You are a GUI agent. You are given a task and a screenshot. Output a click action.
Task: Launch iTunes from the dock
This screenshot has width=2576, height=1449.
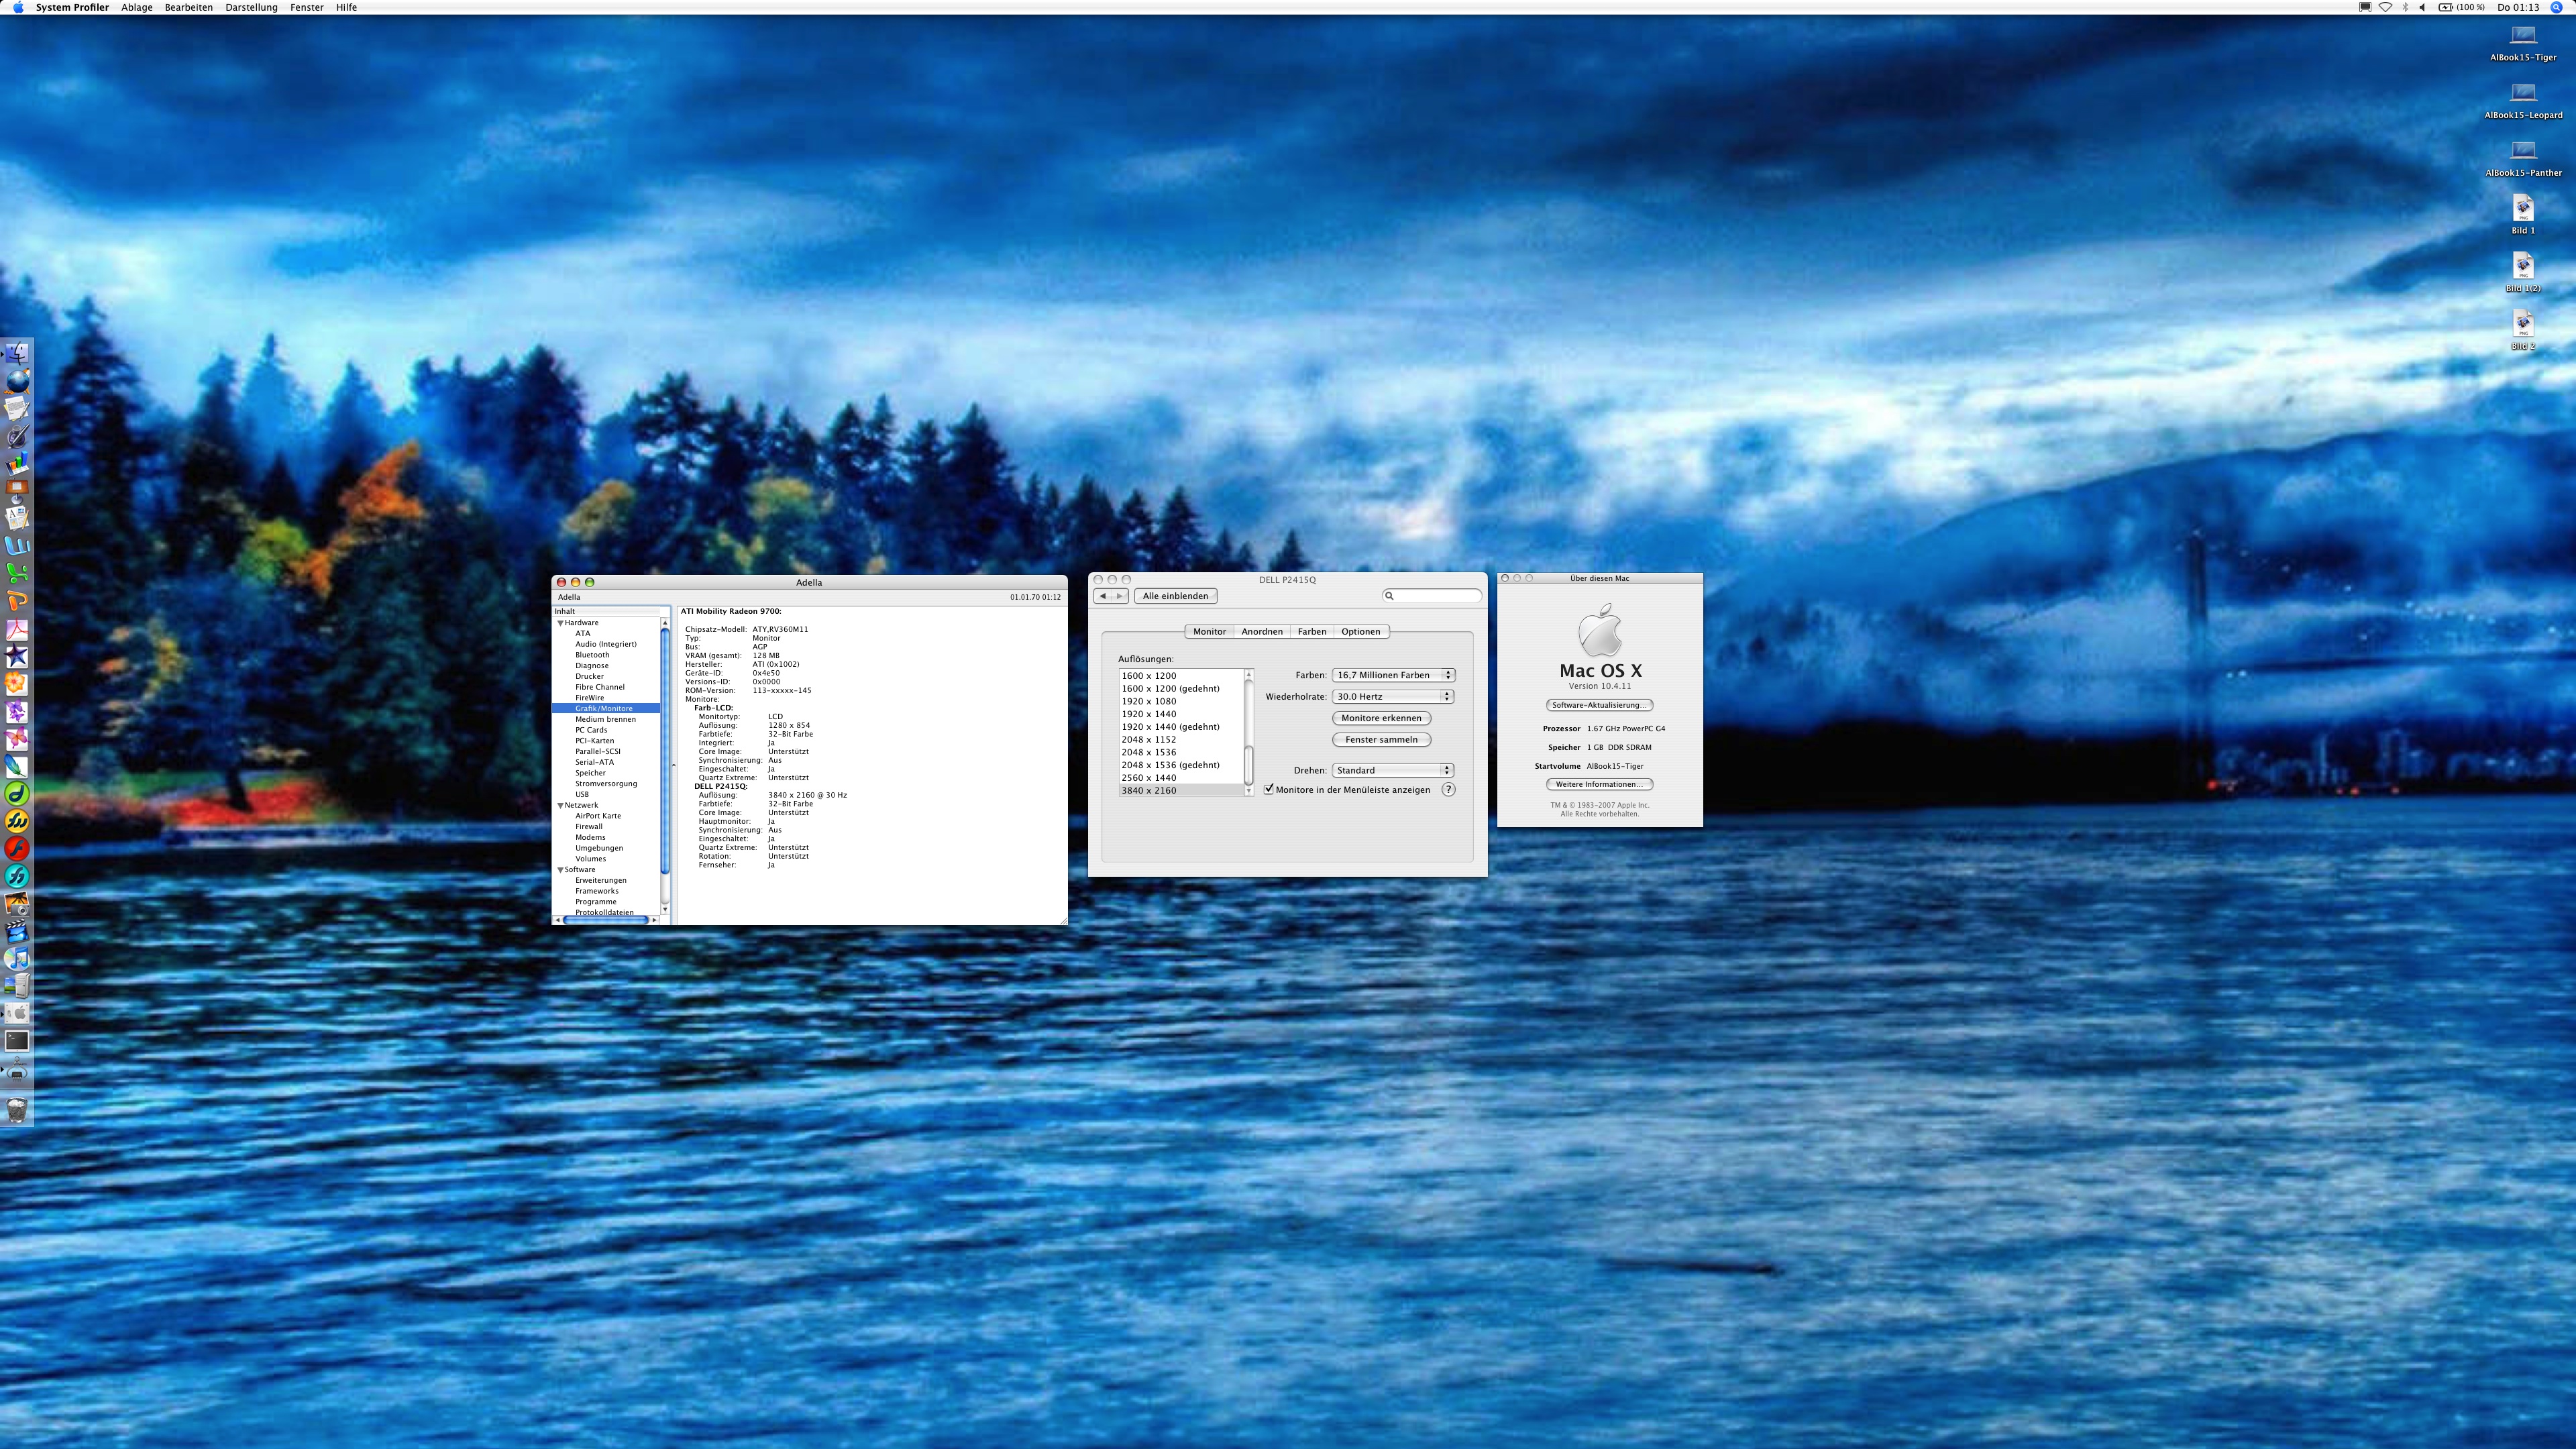tap(17, 958)
